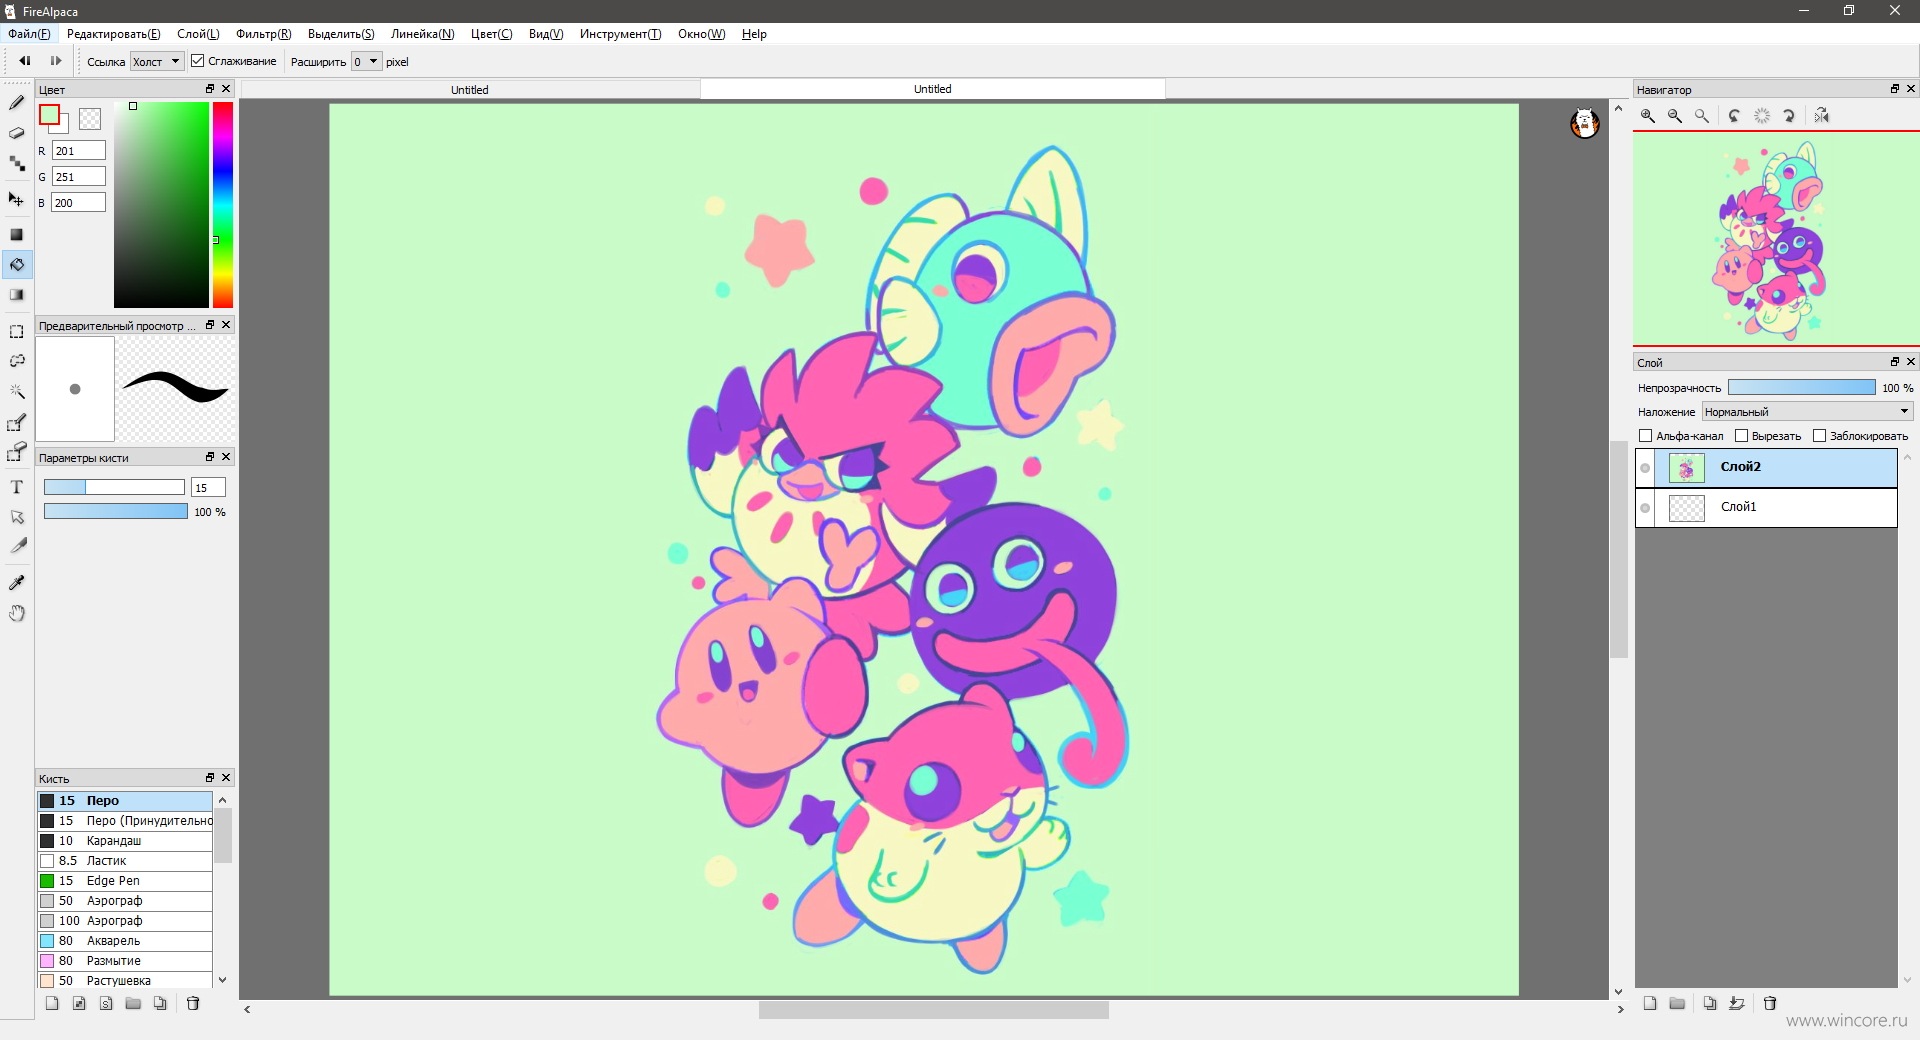The image size is (1920, 1040).
Task: Select the Brush pen tool
Action: coord(17,103)
